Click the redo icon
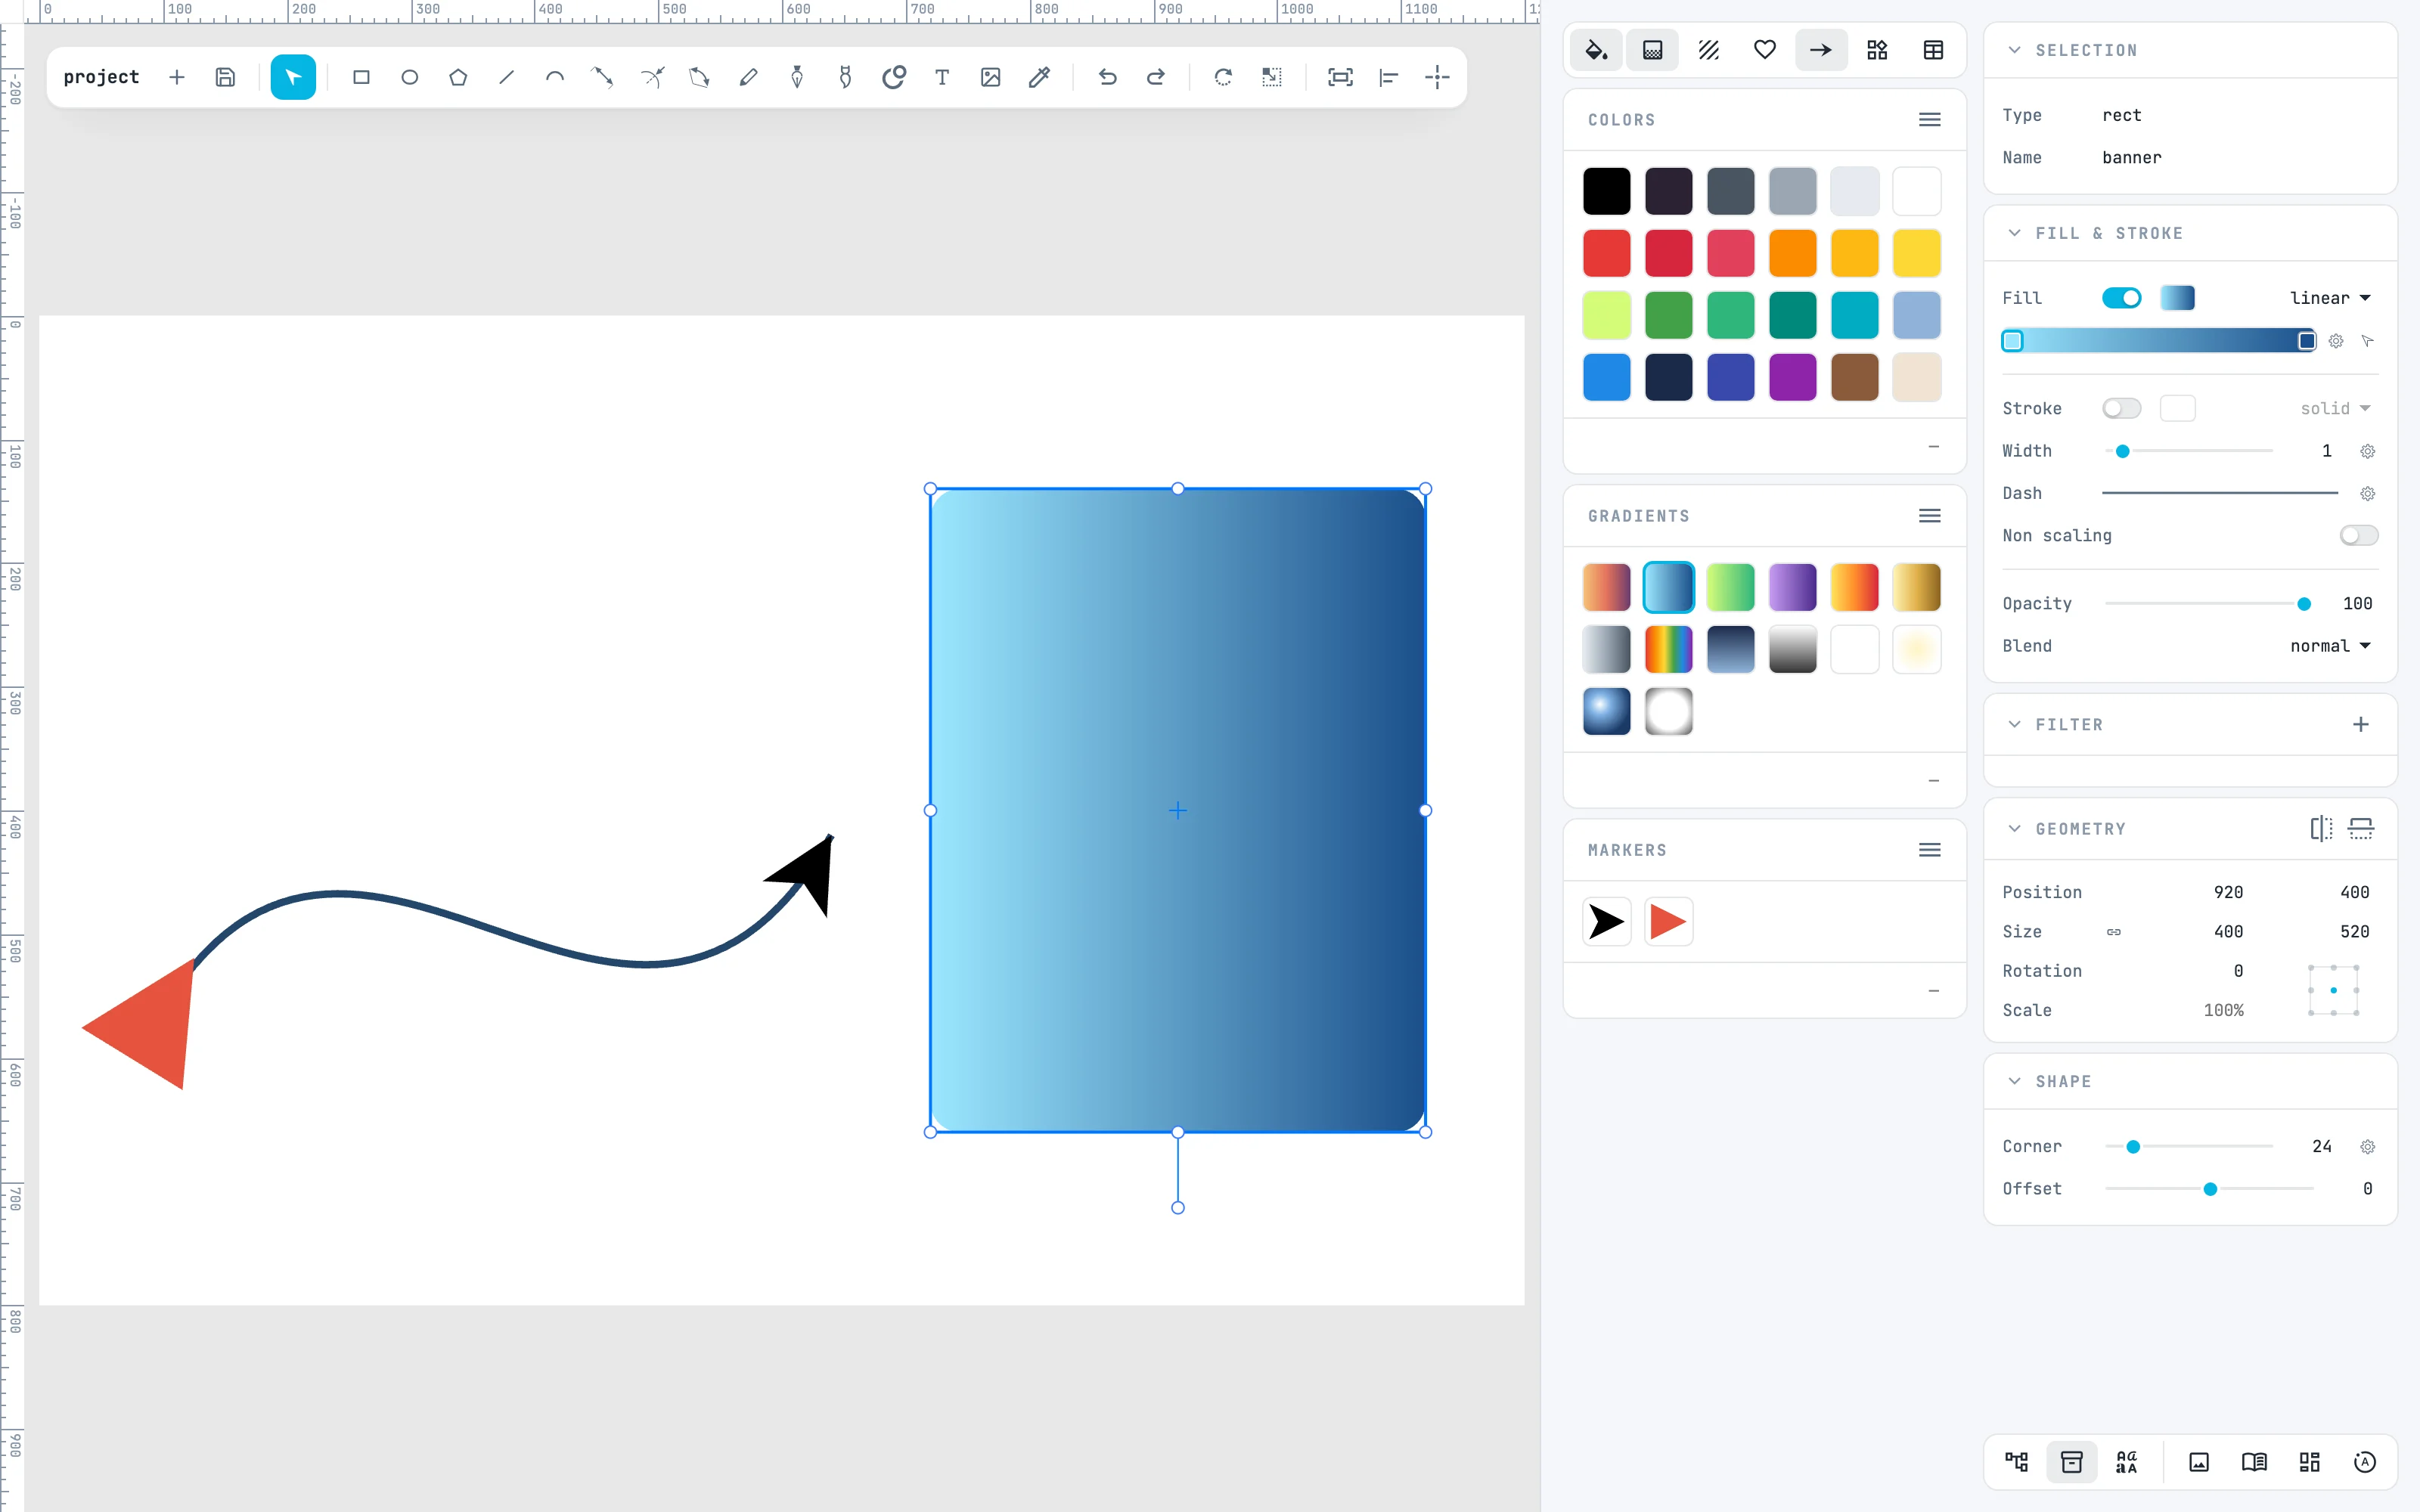The width and height of the screenshot is (2420, 1512). (x=1155, y=77)
